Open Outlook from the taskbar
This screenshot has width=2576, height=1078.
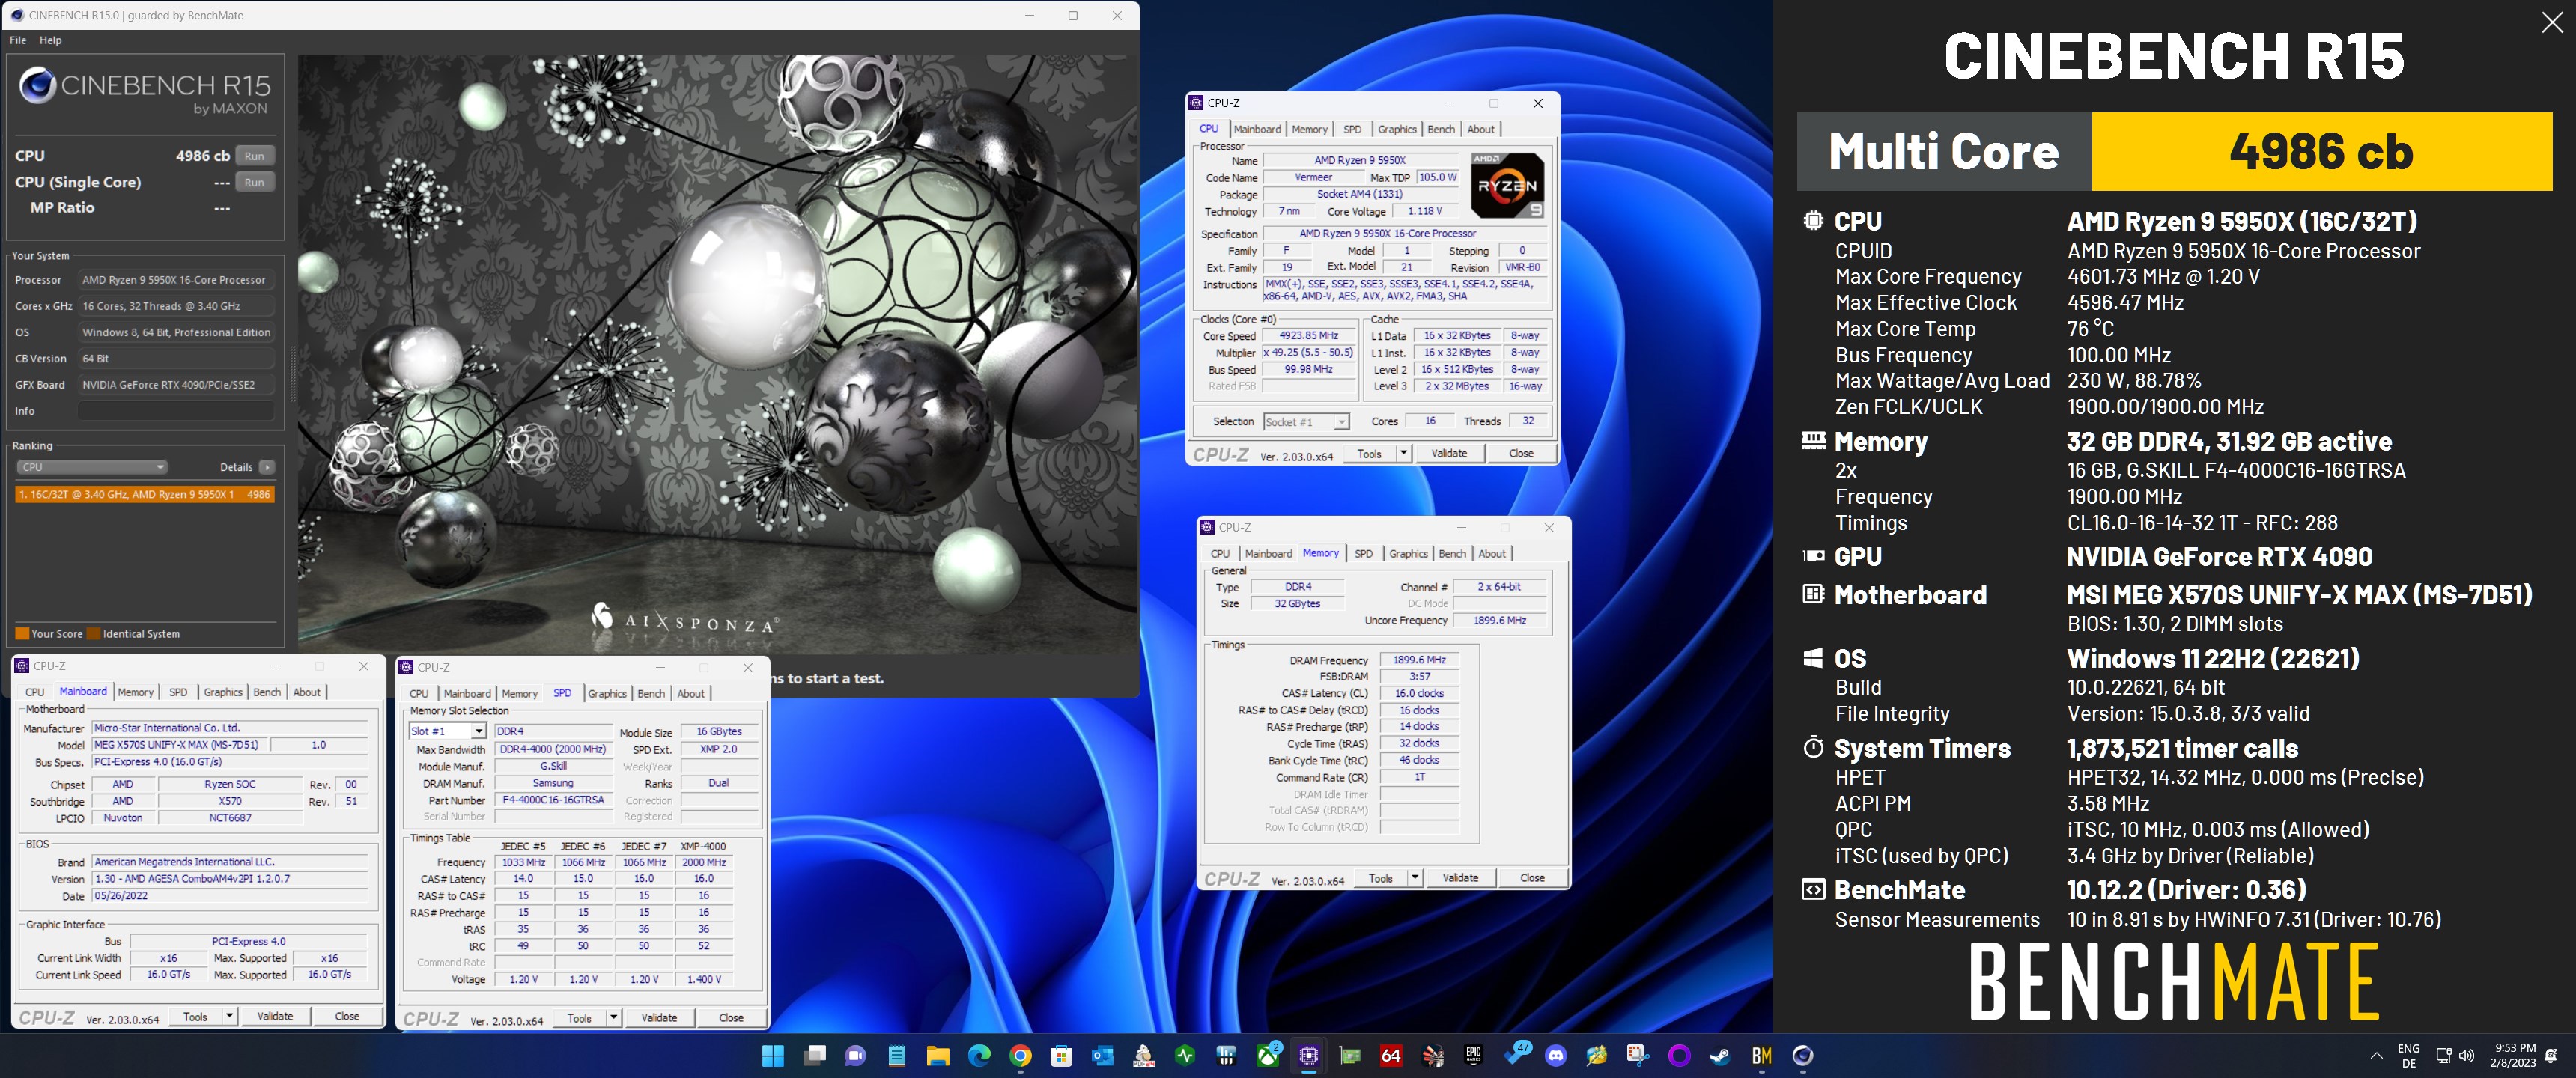(1103, 1055)
